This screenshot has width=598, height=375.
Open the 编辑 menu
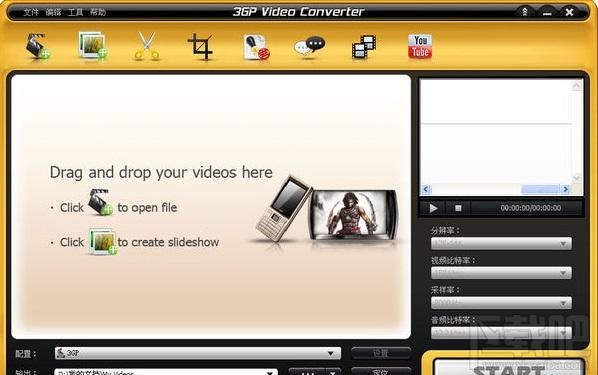click(x=53, y=12)
